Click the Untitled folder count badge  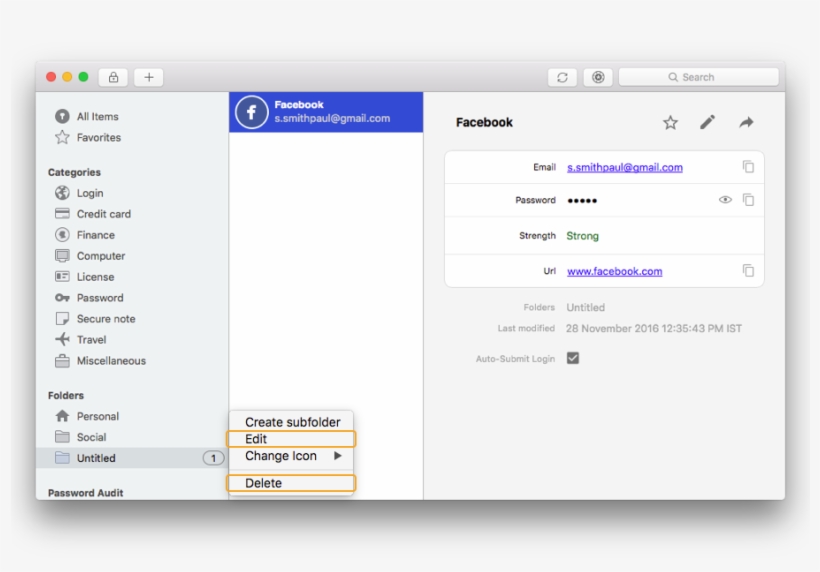tap(213, 459)
